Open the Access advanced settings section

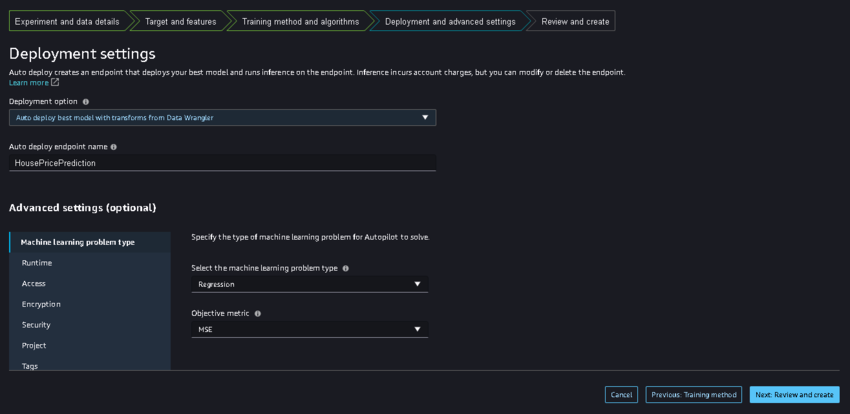click(x=90, y=283)
